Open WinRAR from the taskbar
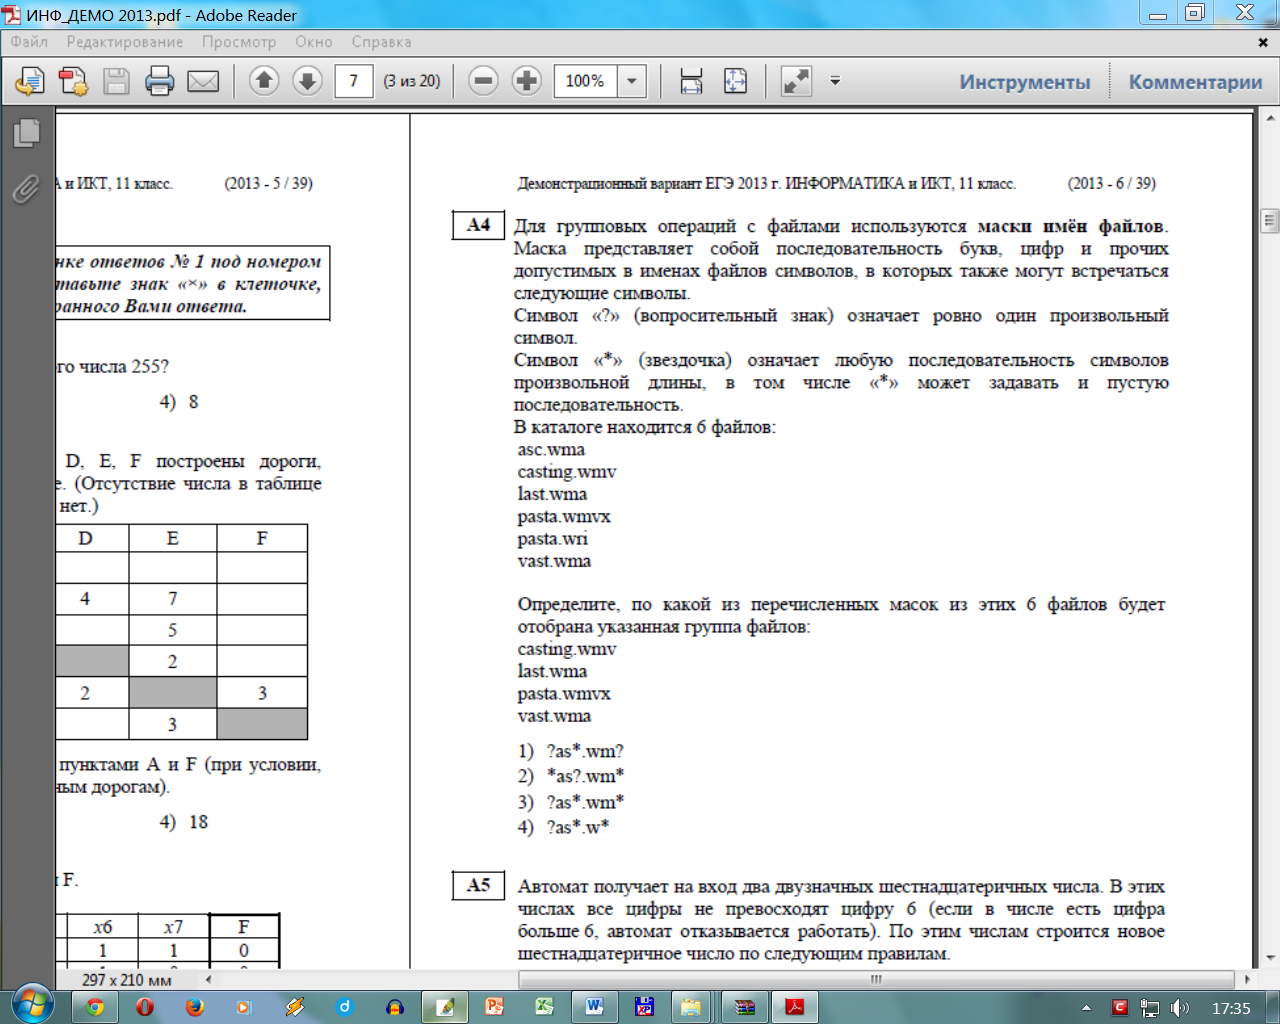Screen dimensions: 1280x1024 (745, 1007)
